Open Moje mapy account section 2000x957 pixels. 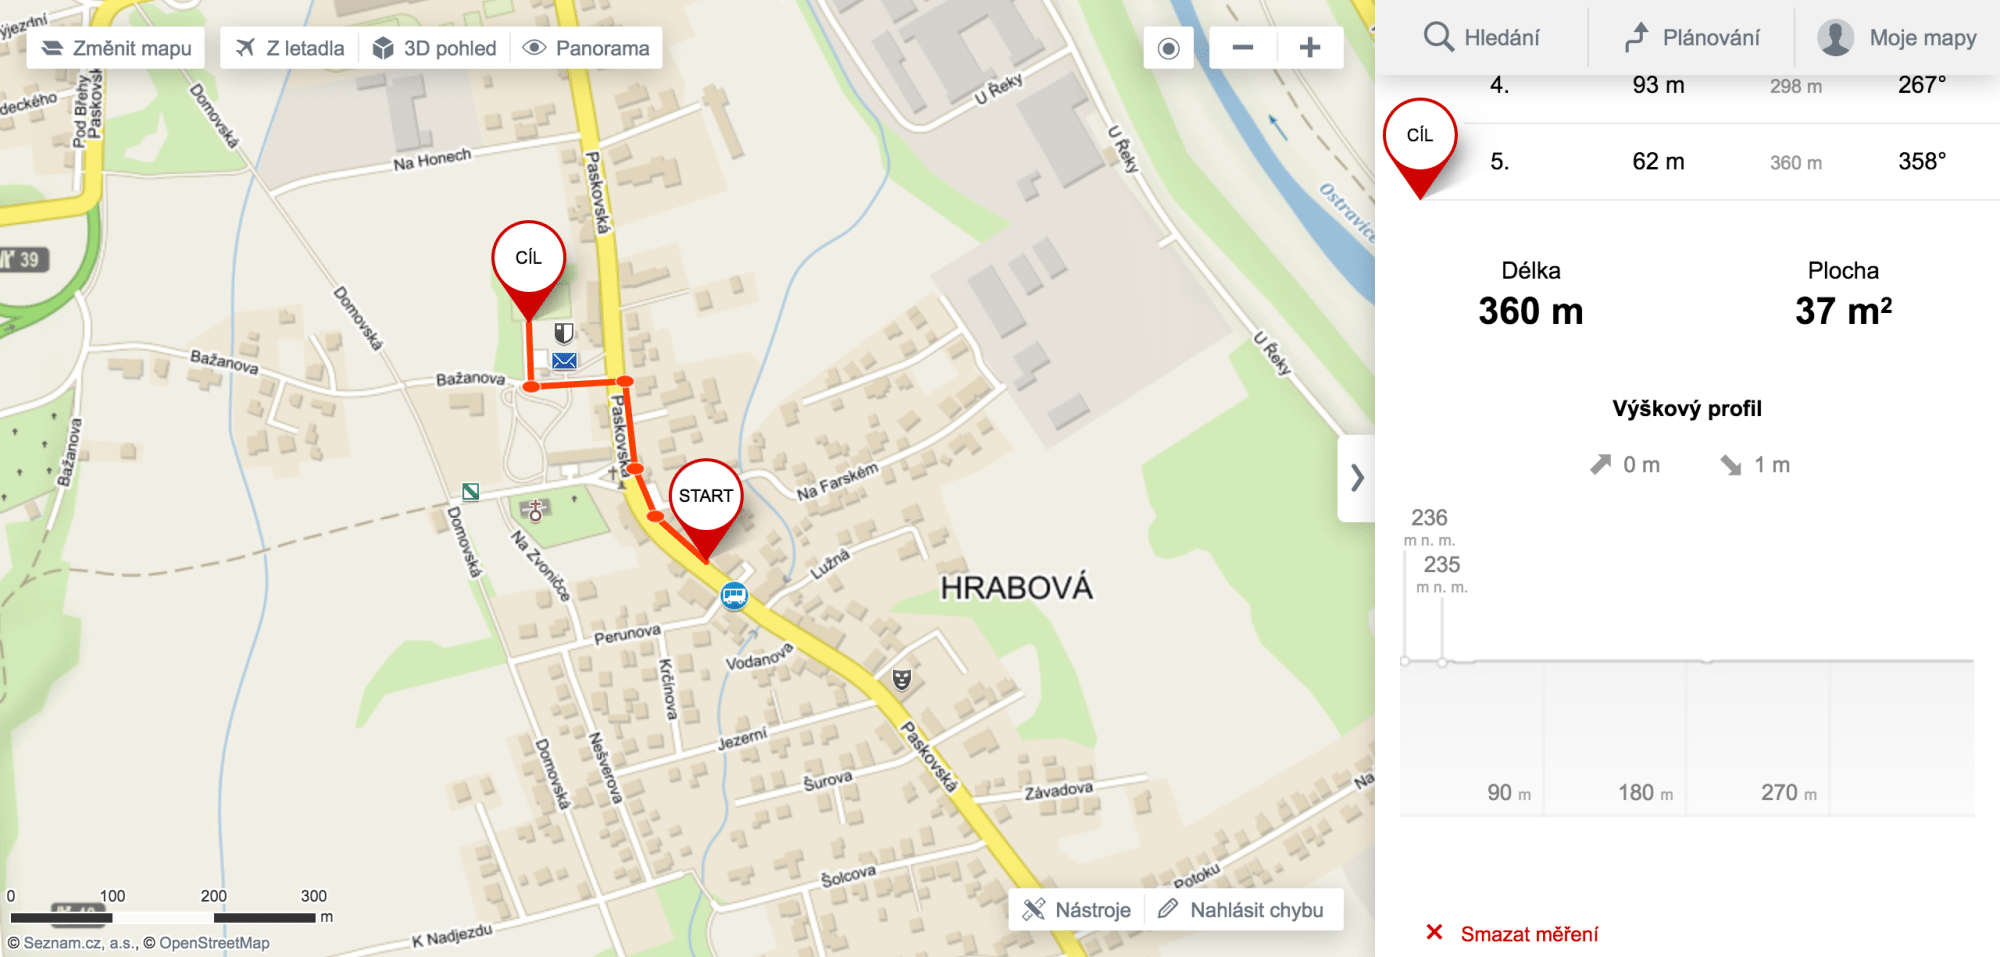[x=1897, y=38]
